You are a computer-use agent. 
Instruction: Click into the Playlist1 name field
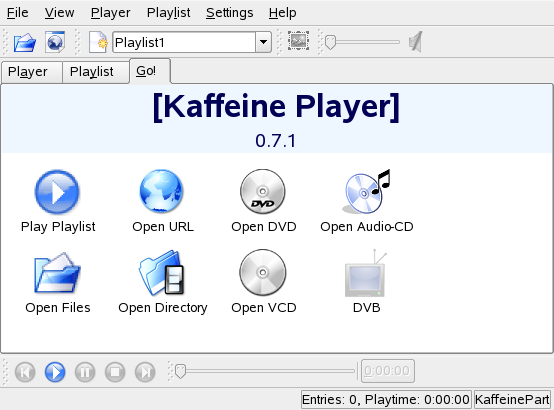click(184, 42)
